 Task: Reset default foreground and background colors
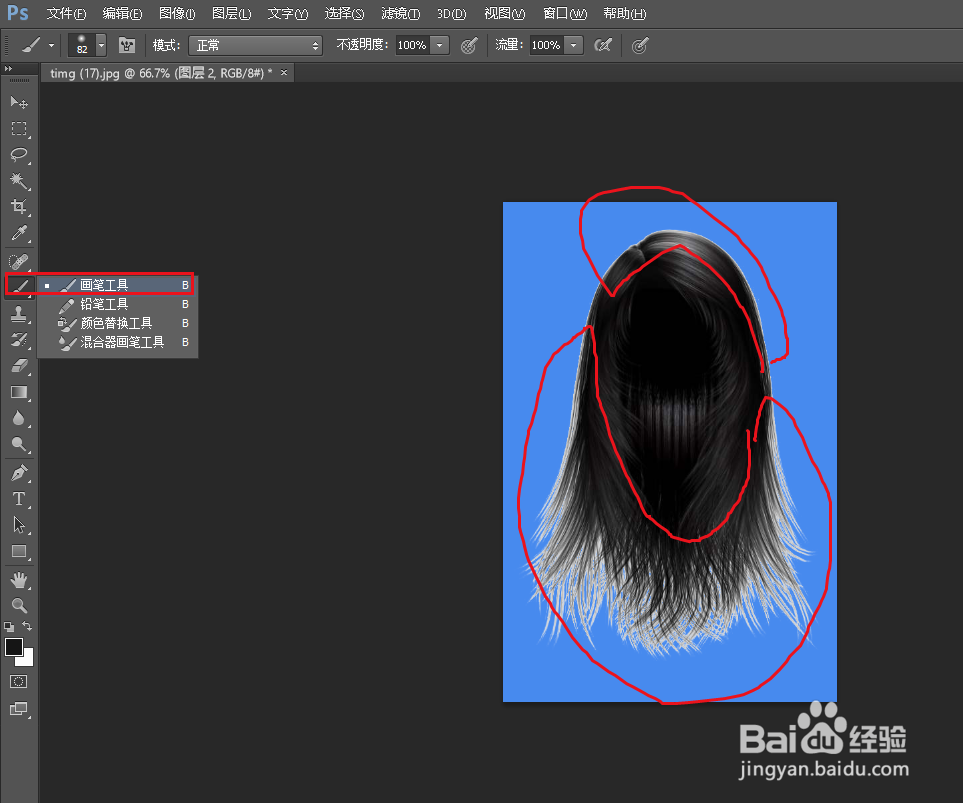click(9, 627)
